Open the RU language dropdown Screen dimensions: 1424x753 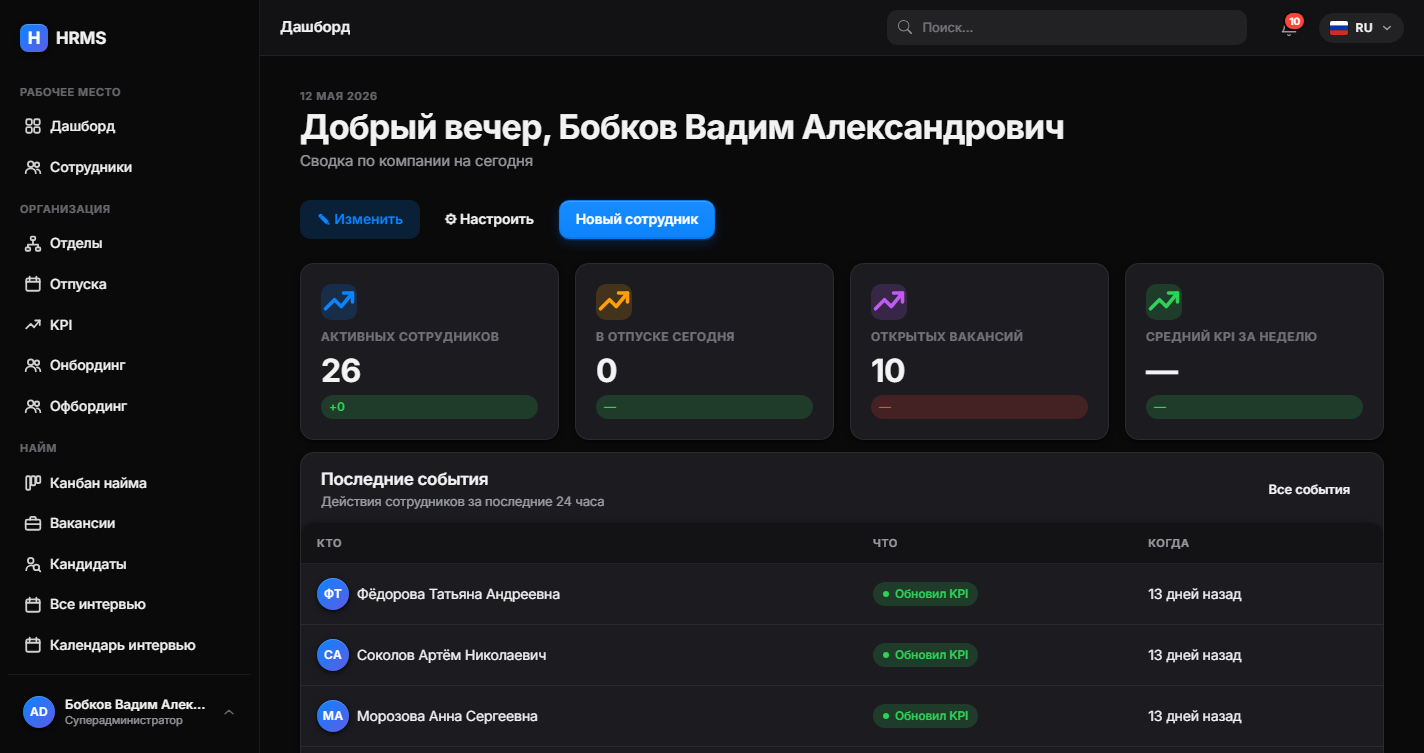pyautogui.click(x=1361, y=28)
